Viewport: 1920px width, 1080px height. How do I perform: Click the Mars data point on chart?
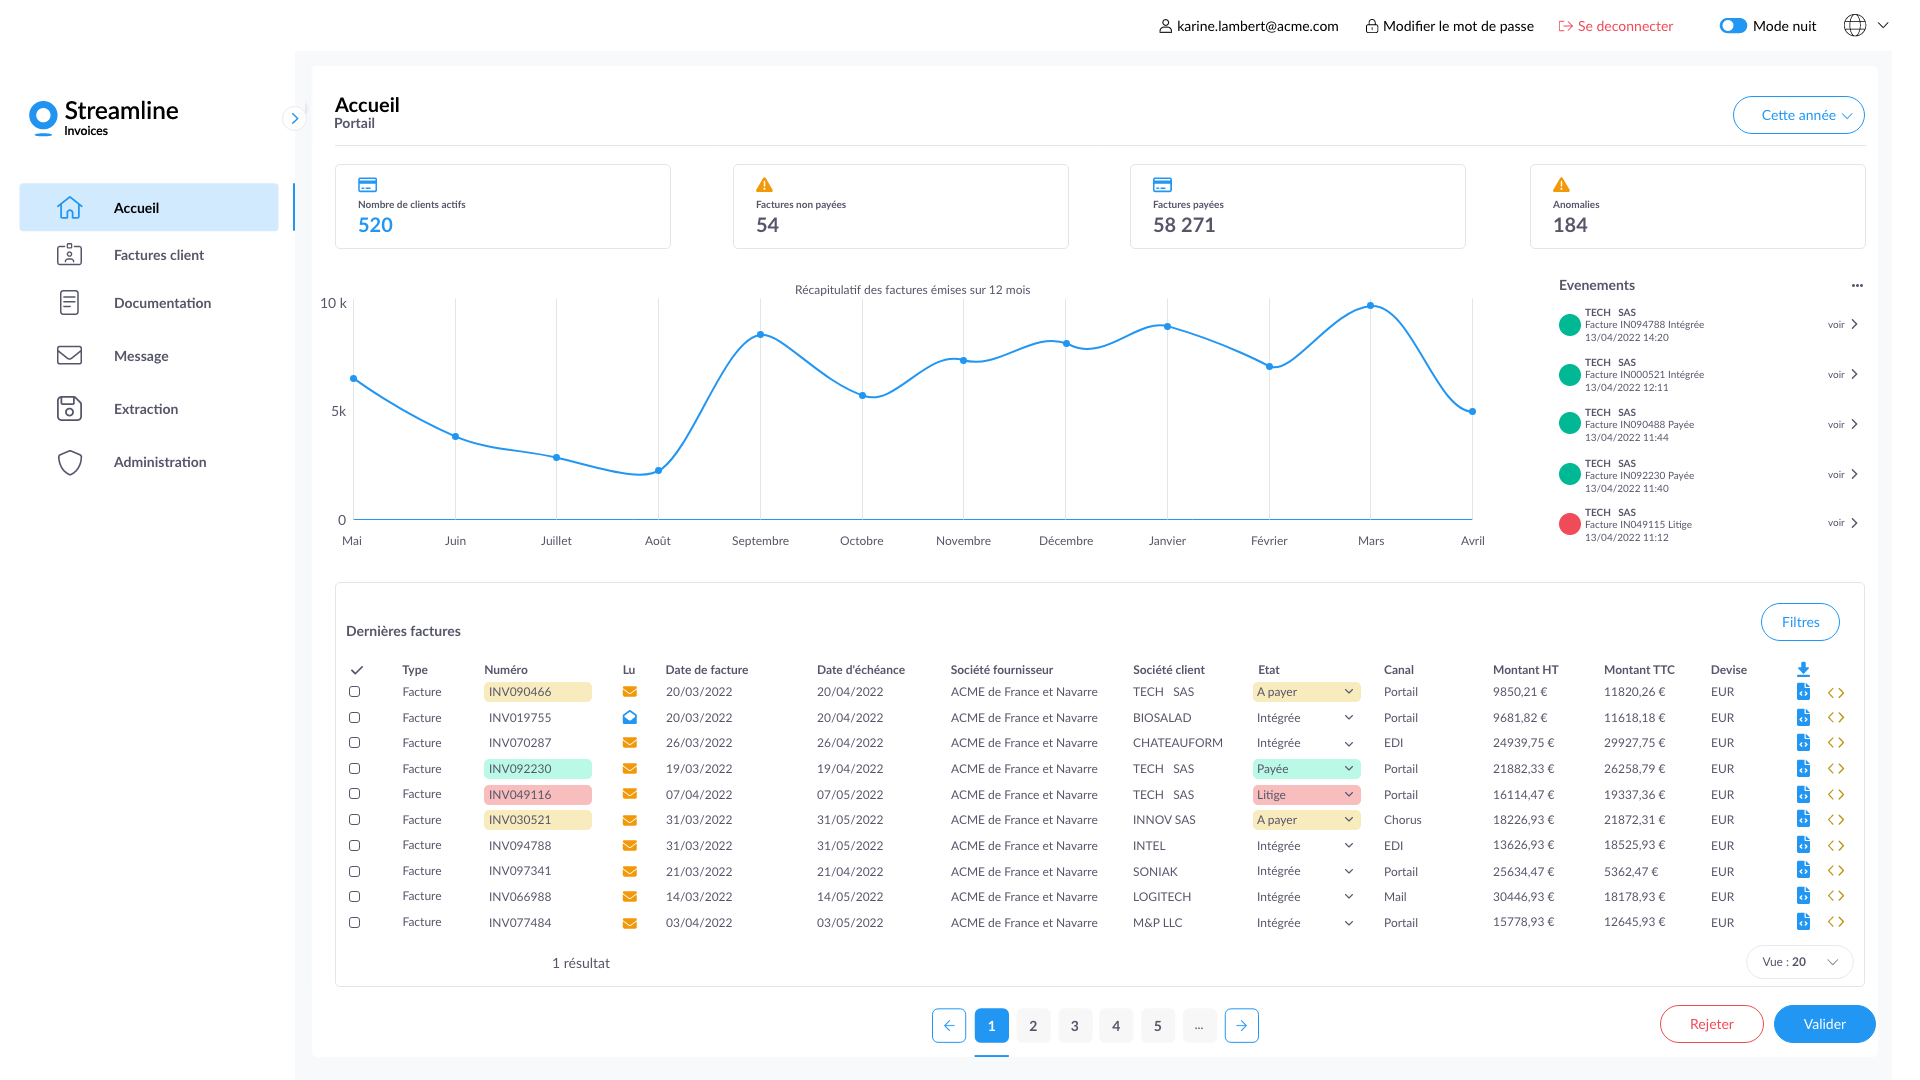1370,306
